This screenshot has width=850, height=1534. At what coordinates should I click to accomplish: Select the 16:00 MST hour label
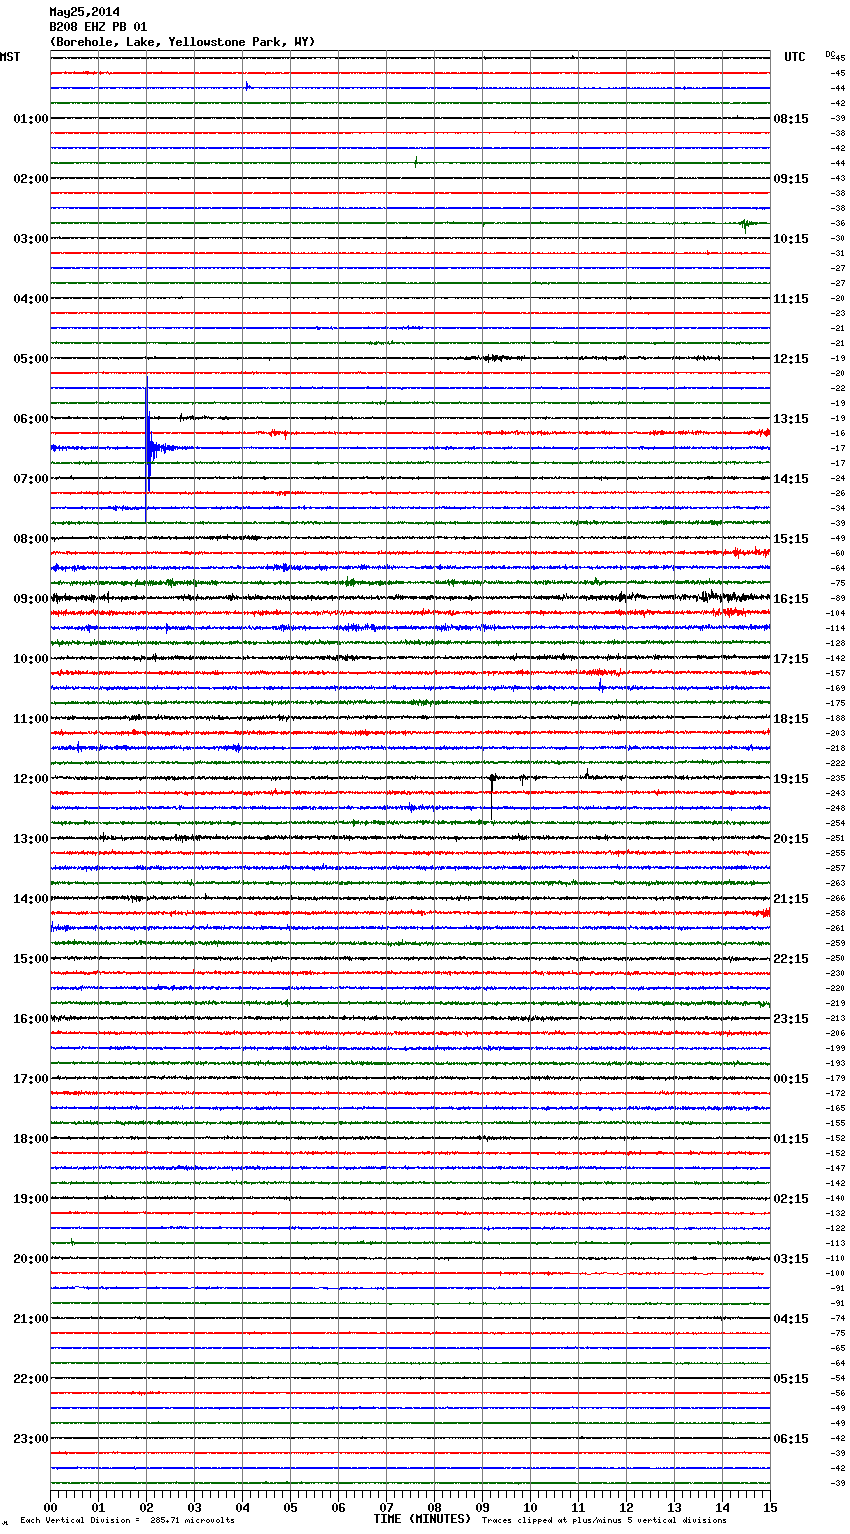[x=31, y=1019]
